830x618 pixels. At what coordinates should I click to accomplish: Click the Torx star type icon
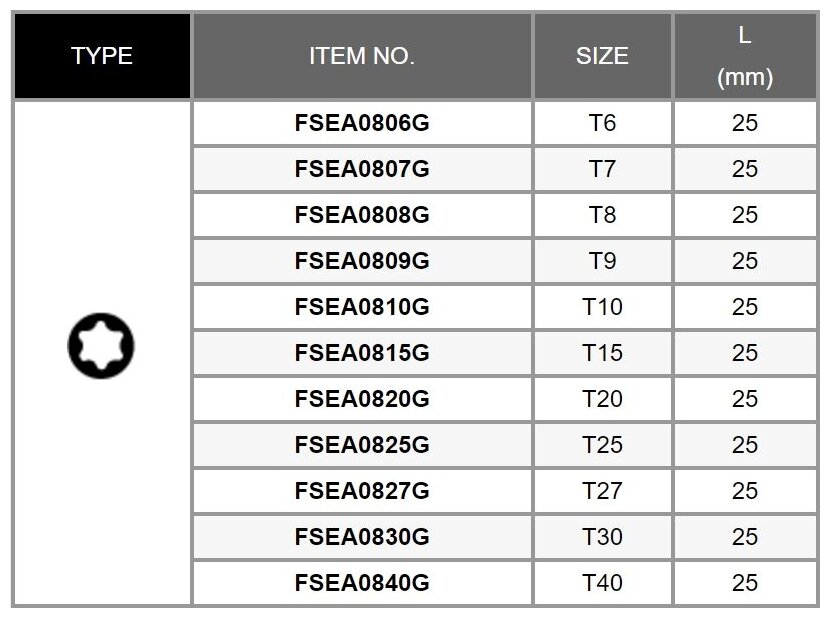click(101, 347)
